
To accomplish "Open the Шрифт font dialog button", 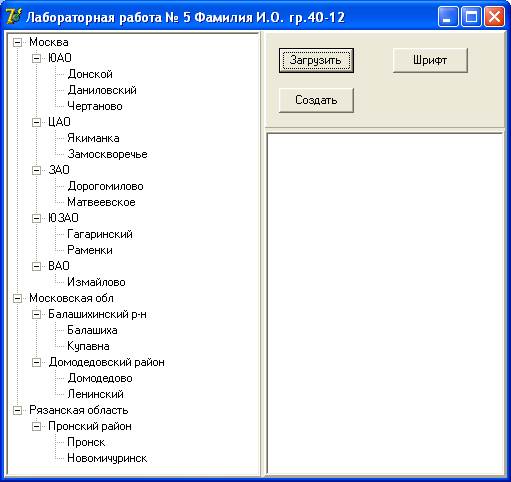I will point(430,60).
